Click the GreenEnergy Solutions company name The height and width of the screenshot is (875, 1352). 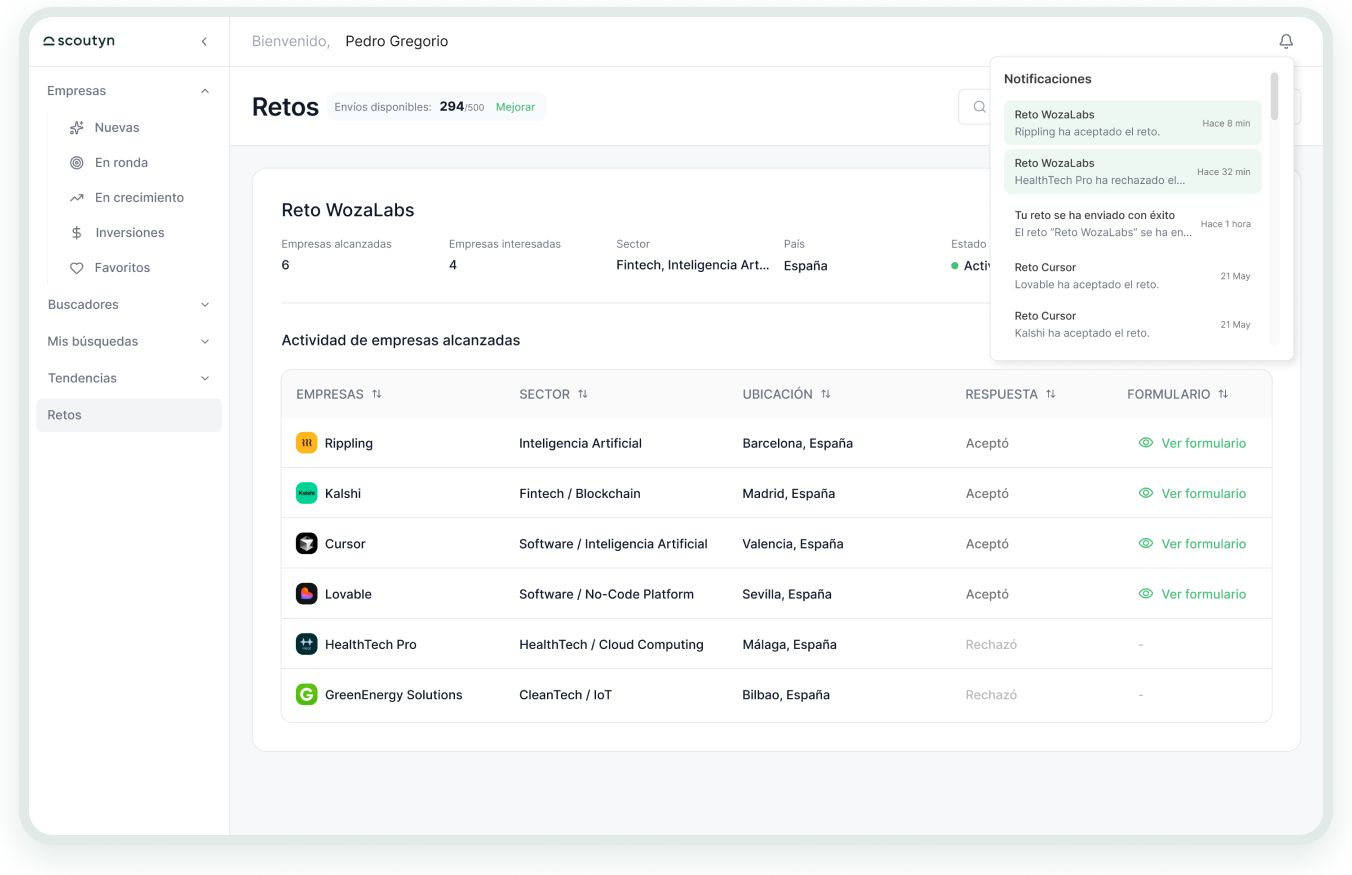click(x=394, y=695)
